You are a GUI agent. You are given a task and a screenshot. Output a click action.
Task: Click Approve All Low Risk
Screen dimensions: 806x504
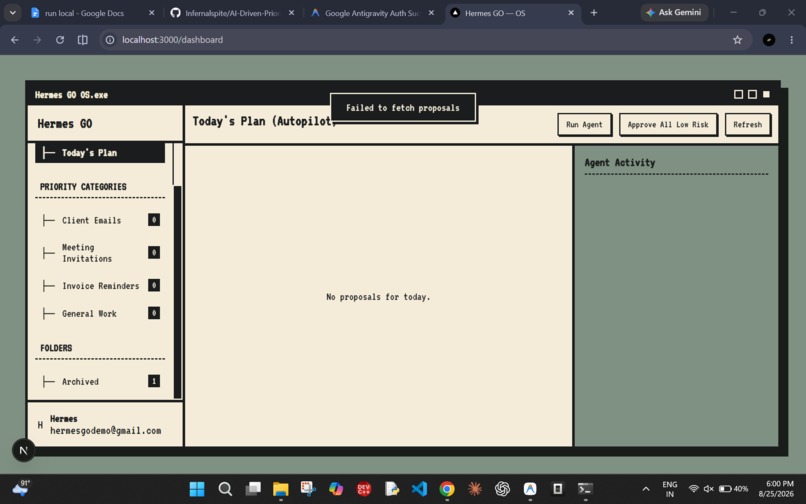(x=668, y=124)
